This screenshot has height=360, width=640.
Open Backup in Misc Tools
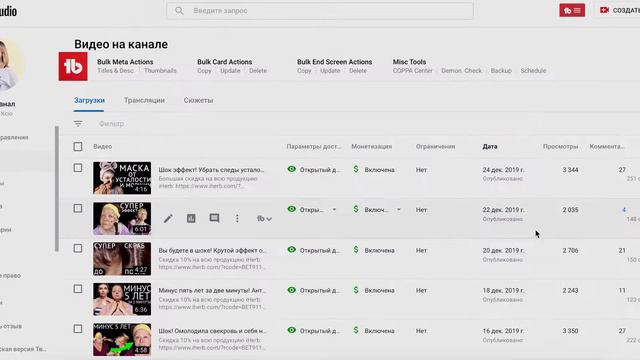click(x=501, y=71)
